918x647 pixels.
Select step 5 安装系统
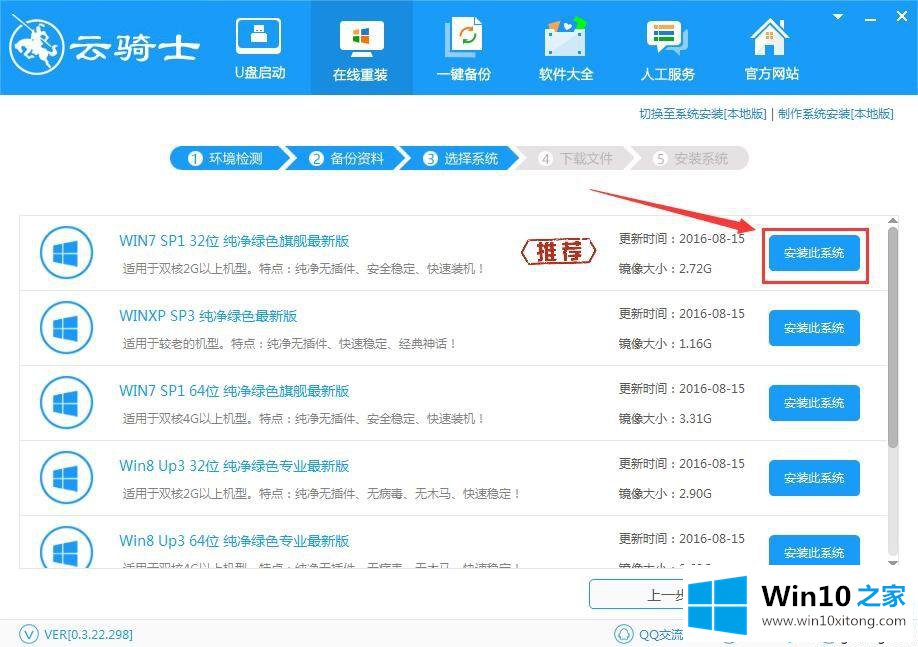691,159
